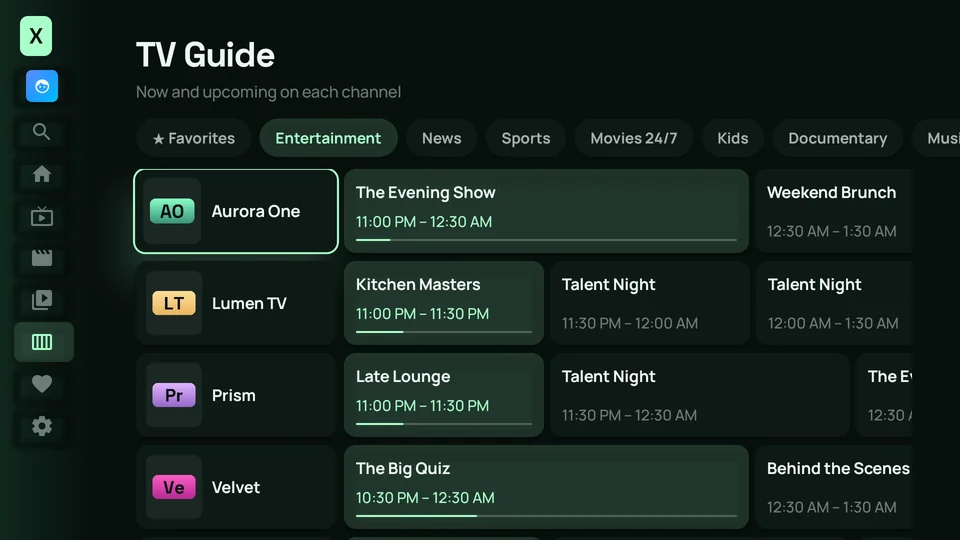The width and height of the screenshot is (960, 540).
Task: Open the Kitchen Masters program card
Action: (x=444, y=303)
